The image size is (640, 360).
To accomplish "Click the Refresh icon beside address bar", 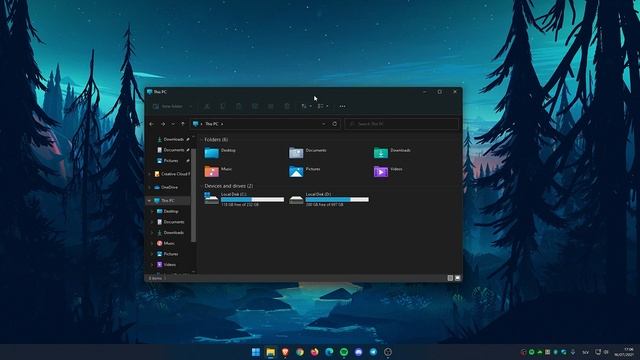I will coord(335,124).
